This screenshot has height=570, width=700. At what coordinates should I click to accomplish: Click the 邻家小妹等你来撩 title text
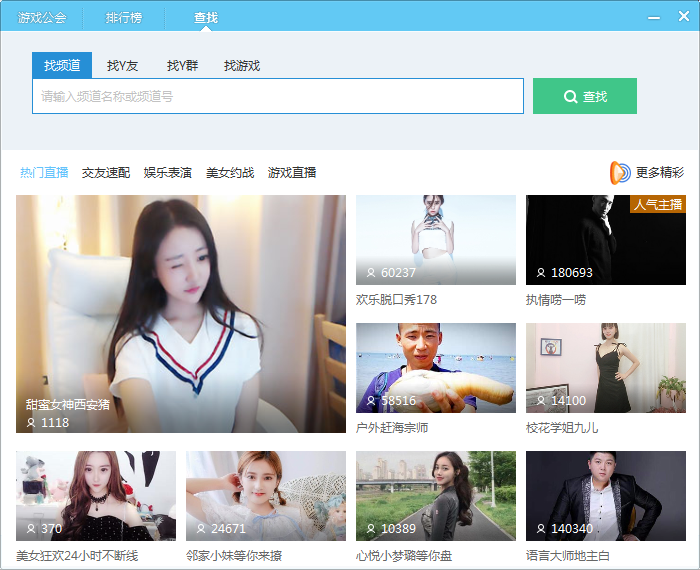click(234, 556)
